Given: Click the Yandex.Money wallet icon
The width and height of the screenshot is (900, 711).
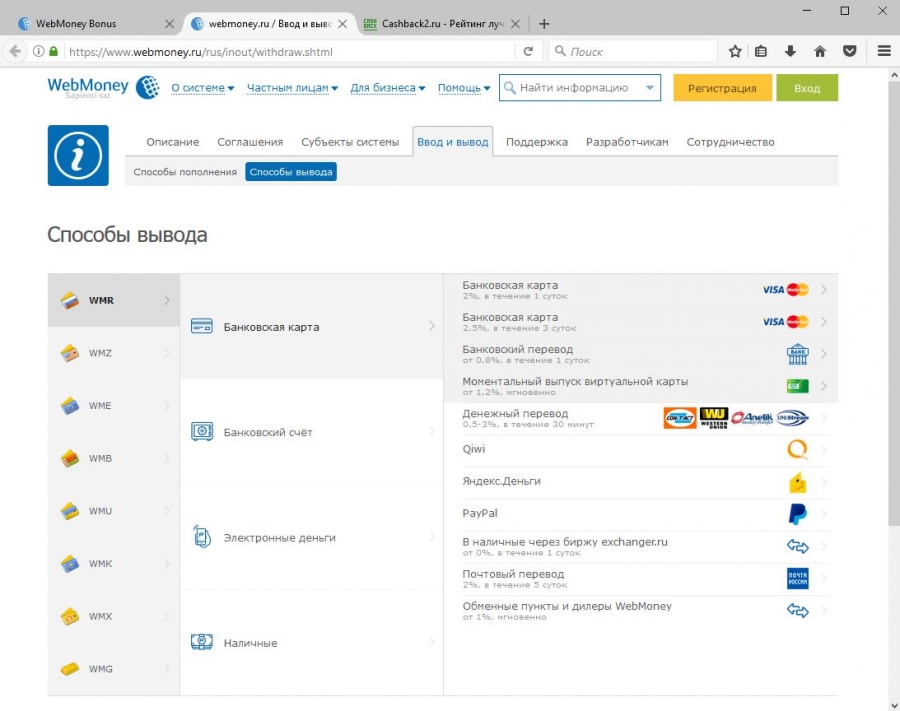Looking at the screenshot, I should click(x=797, y=482).
